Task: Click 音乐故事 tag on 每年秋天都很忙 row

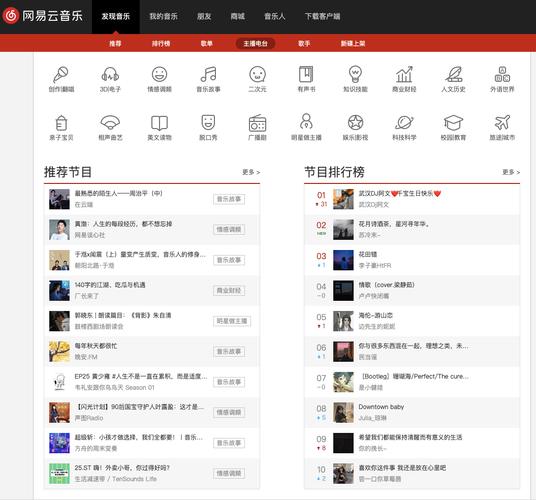Action: 229,351
